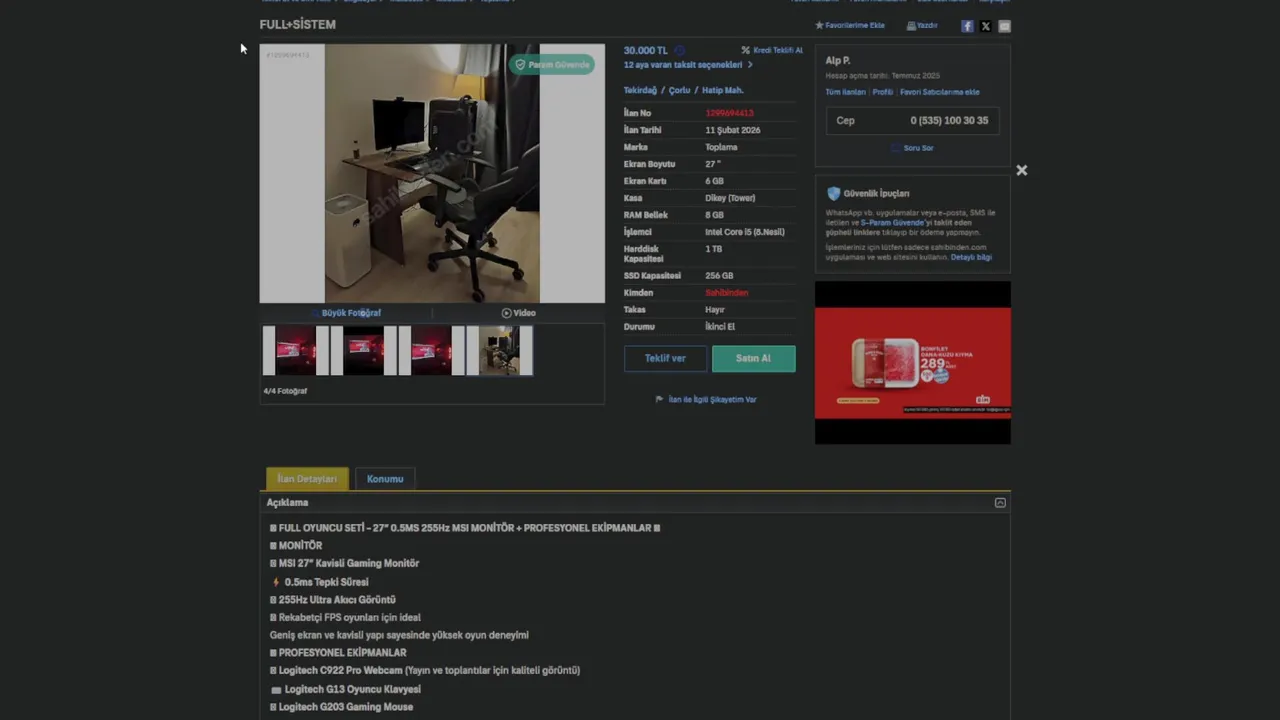This screenshot has width=1280, height=720.
Task: Click the Logitech C922 Pro Webcam line
Action: tap(425, 671)
